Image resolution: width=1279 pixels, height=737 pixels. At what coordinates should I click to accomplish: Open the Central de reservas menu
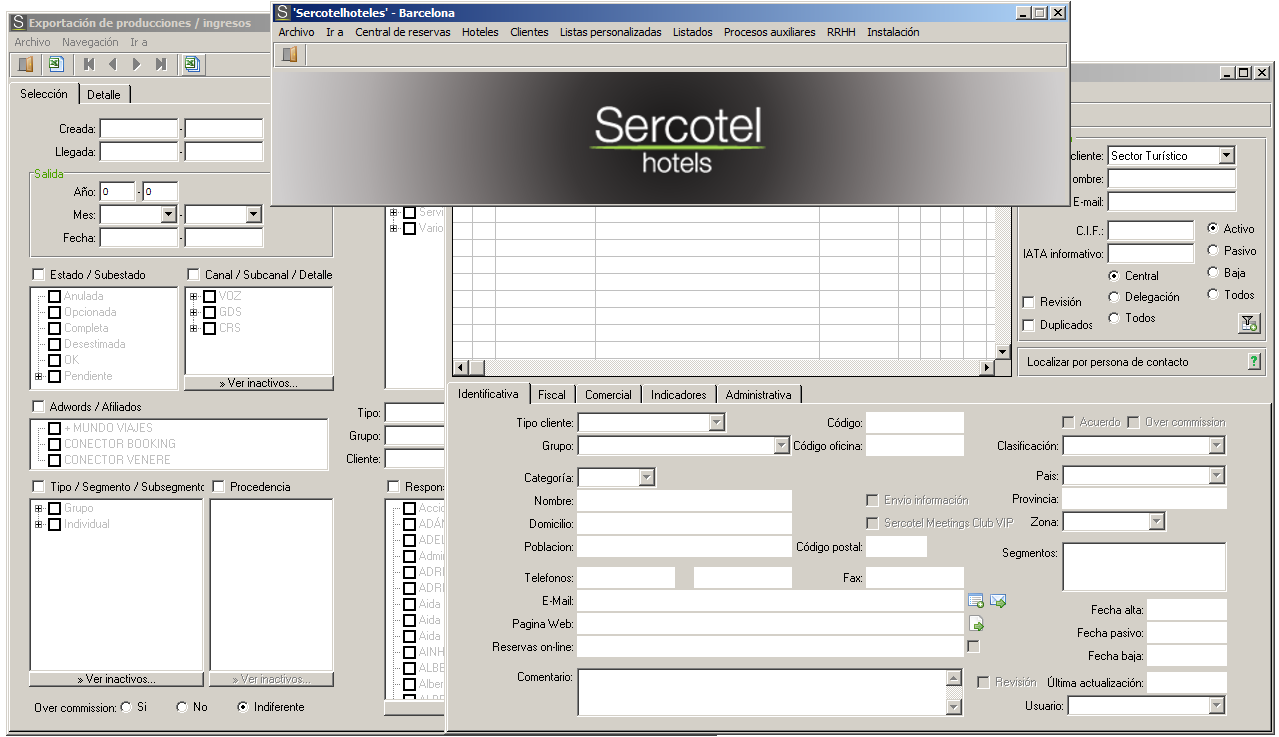pyautogui.click(x=403, y=32)
